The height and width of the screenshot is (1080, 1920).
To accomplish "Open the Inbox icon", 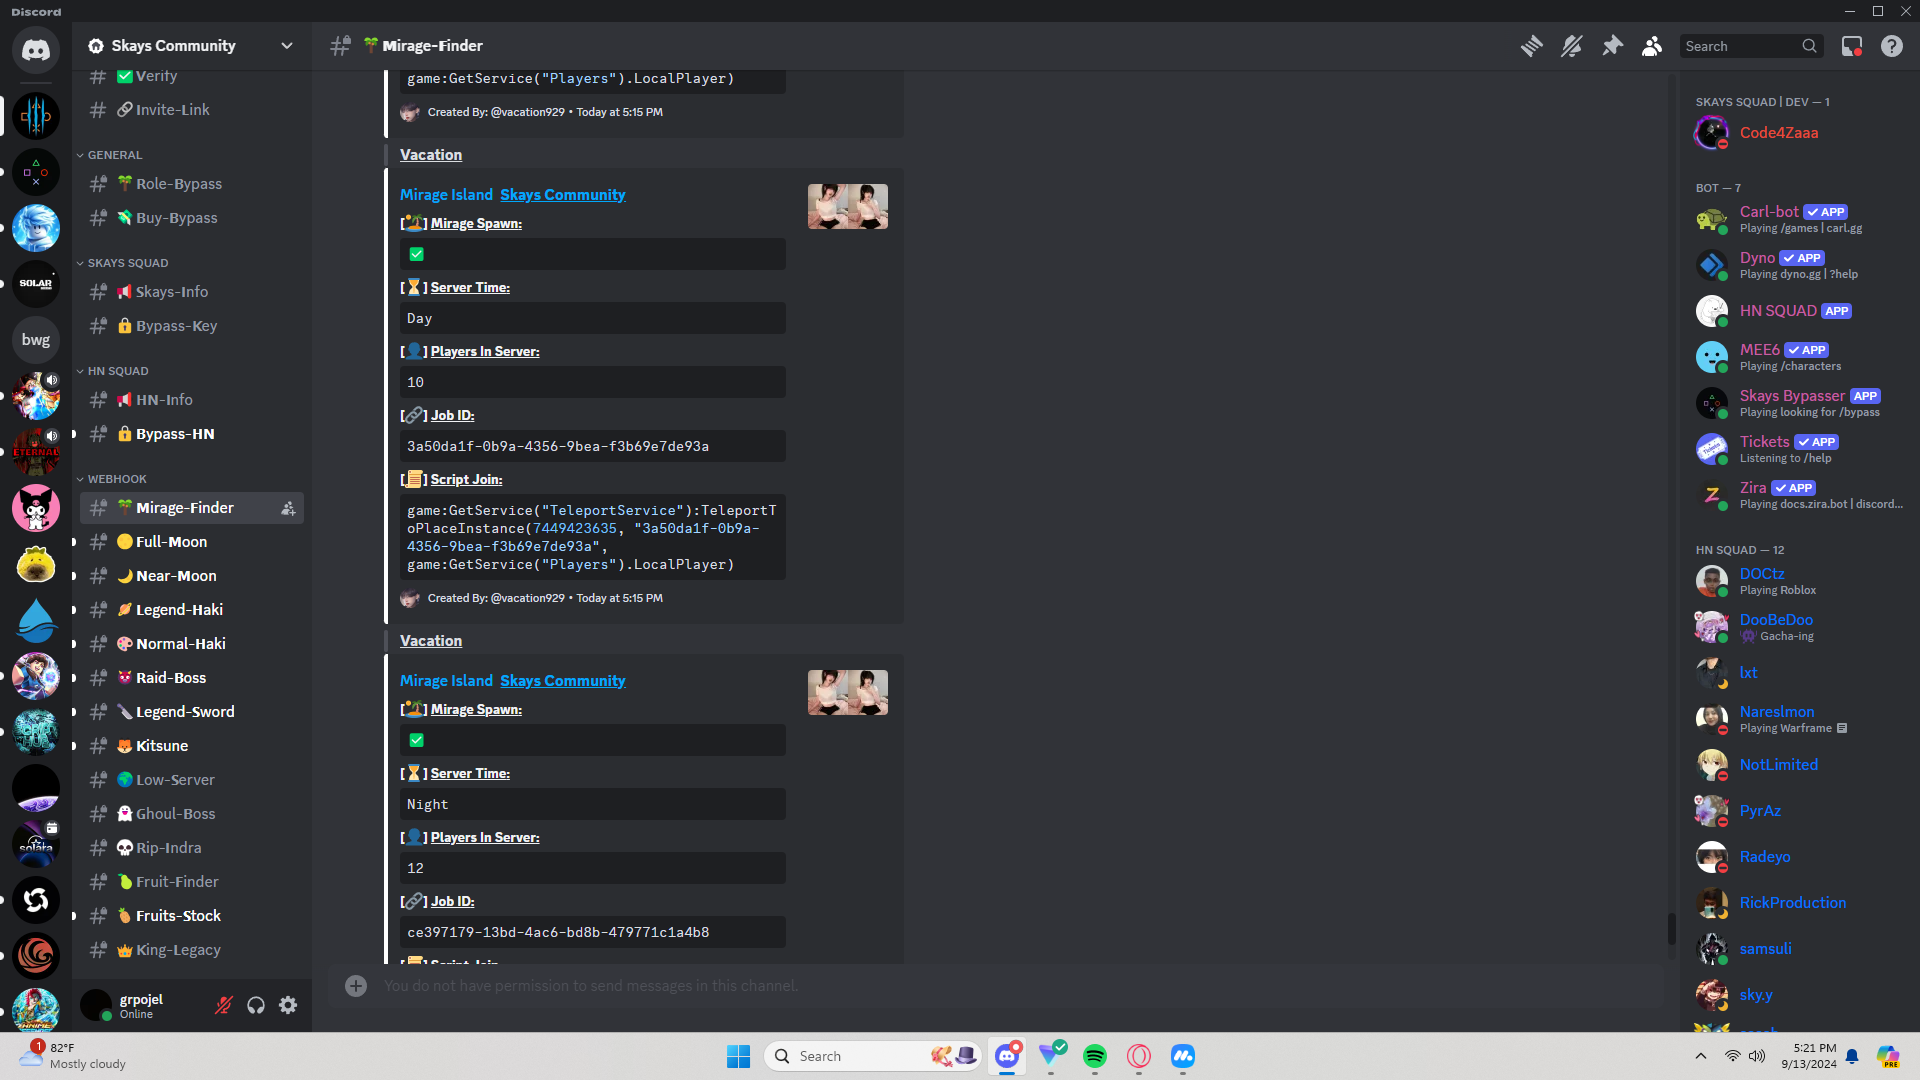I will [x=1852, y=46].
